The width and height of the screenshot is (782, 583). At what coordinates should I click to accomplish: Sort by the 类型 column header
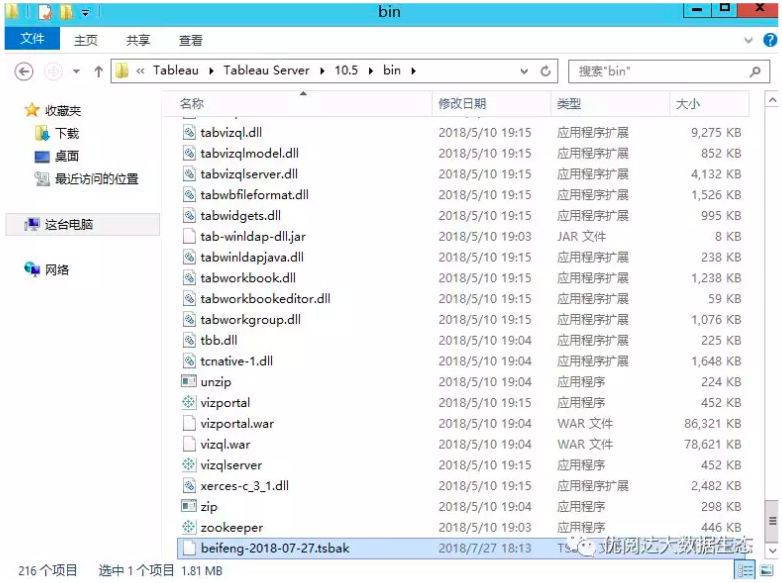pyautogui.click(x=610, y=104)
